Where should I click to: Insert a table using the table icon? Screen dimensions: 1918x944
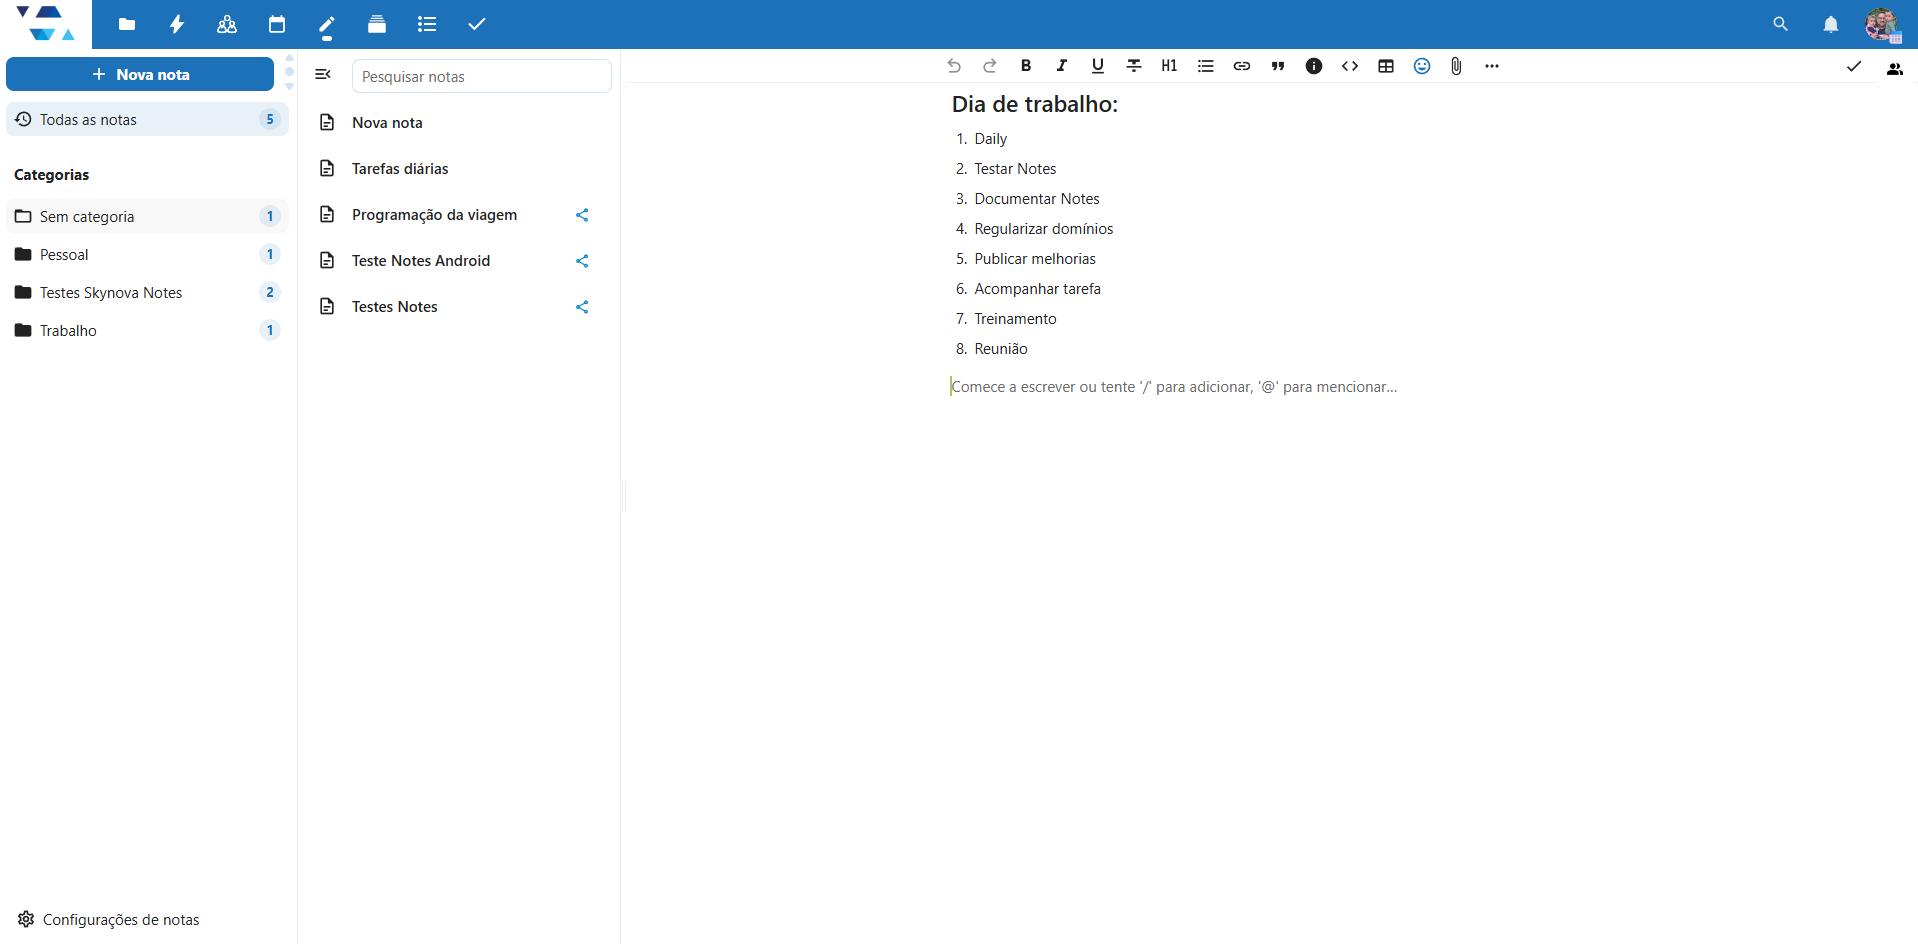(x=1385, y=66)
